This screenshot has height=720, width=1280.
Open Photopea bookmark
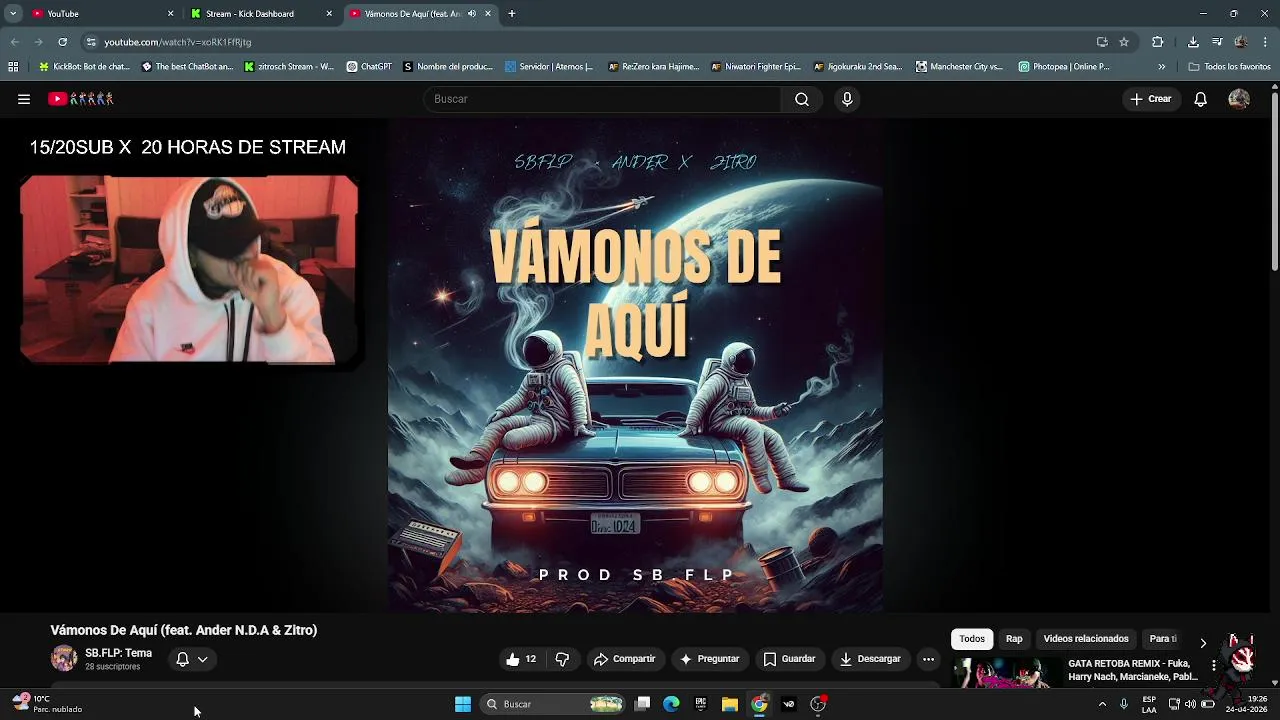[x=1065, y=67]
